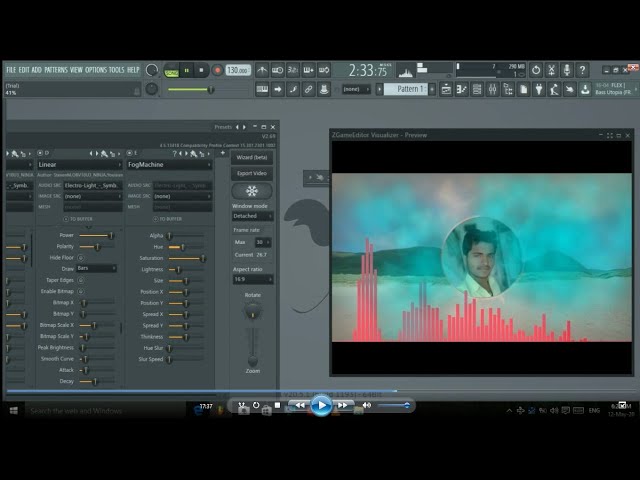The width and height of the screenshot is (640, 480).
Task: Open the project files page icon
Action: click(524, 89)
